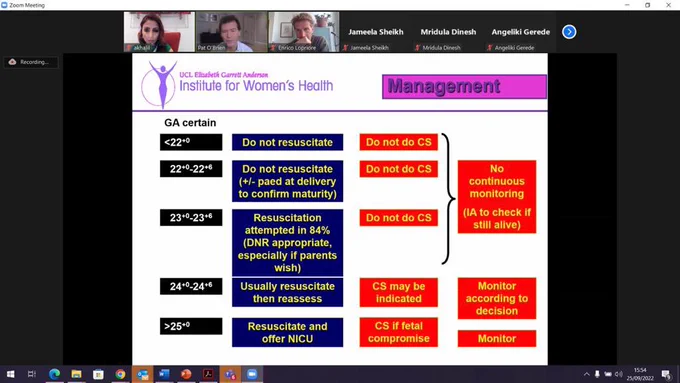Launch Google Chrome from the taskbar
680x383 pixels.
point(120,374)
